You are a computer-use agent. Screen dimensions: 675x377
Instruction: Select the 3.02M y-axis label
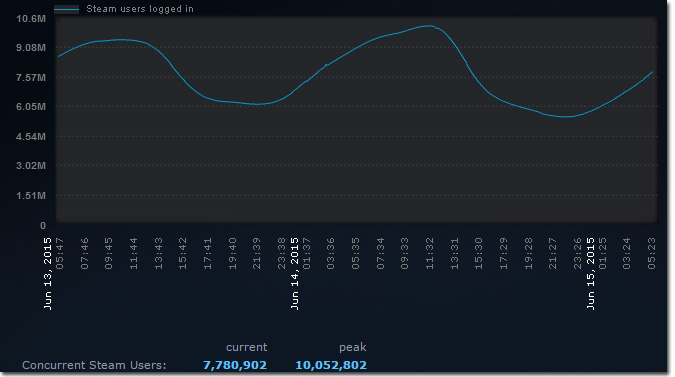31,166
